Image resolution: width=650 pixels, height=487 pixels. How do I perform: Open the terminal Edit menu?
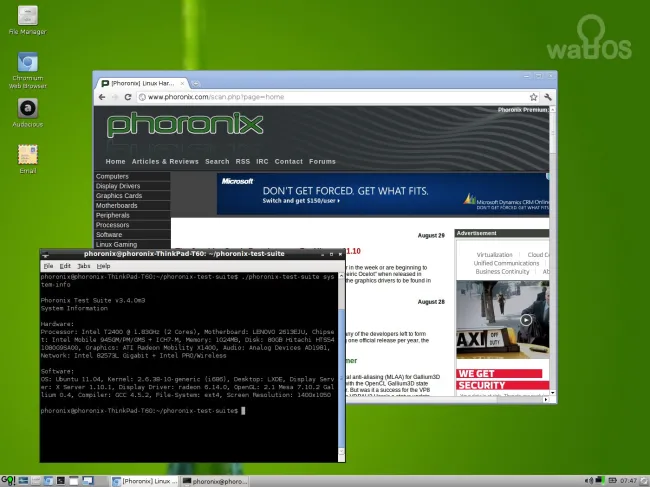point(65,266)
